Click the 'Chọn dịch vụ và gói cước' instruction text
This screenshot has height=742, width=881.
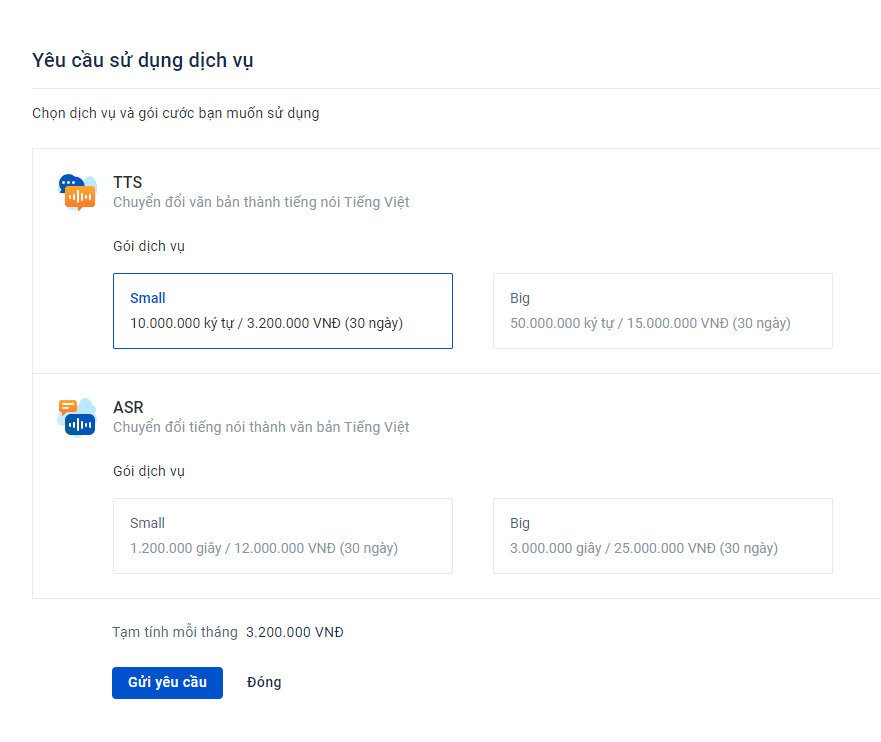176,113
